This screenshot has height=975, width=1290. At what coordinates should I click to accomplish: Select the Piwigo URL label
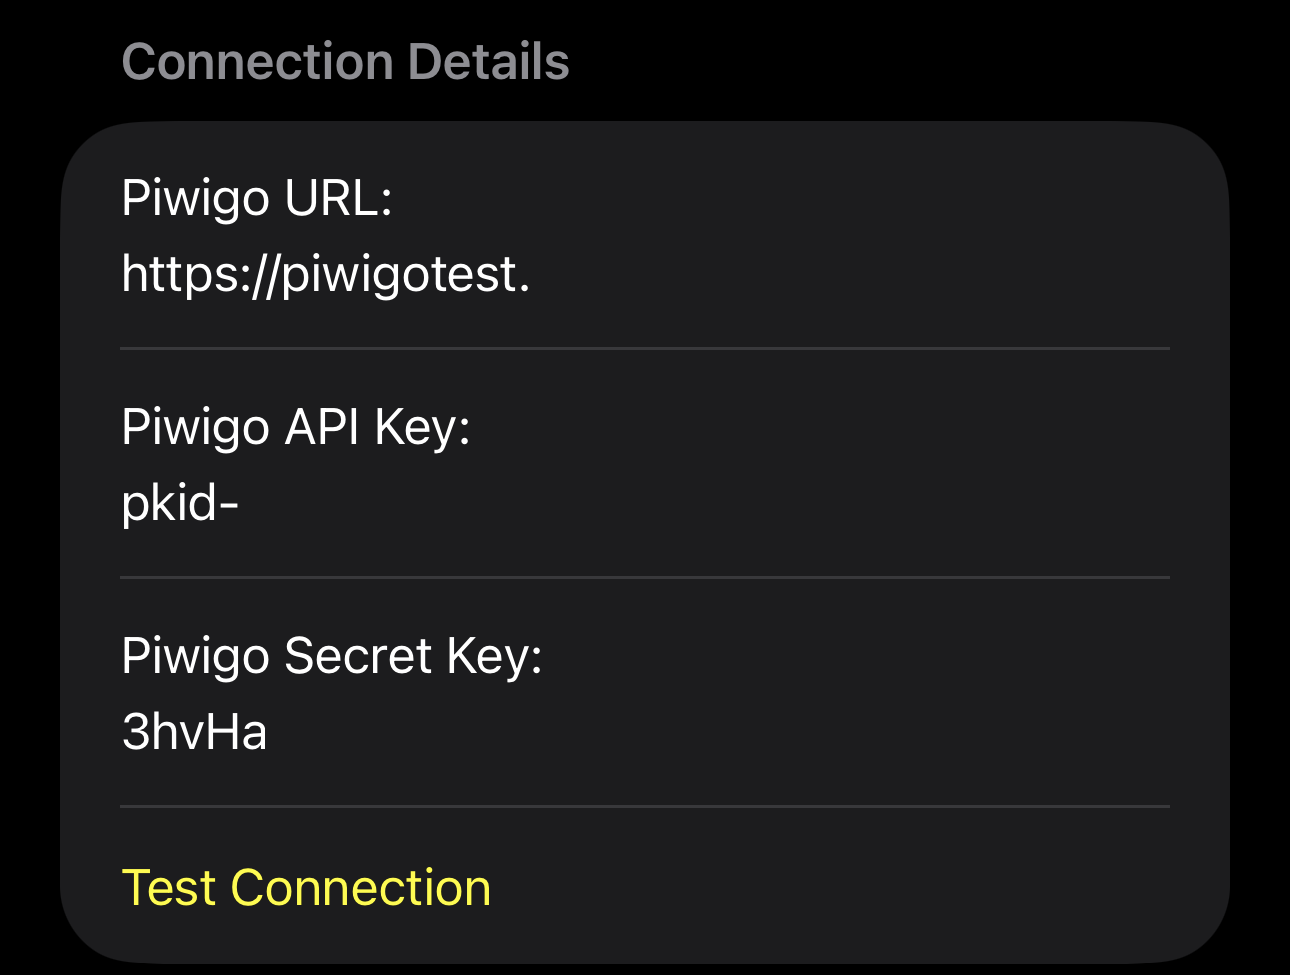click(x=256, y=198)
